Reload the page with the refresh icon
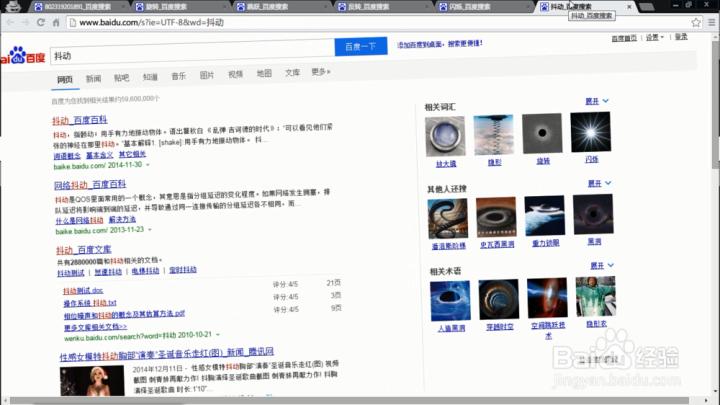 pos(41,22)
